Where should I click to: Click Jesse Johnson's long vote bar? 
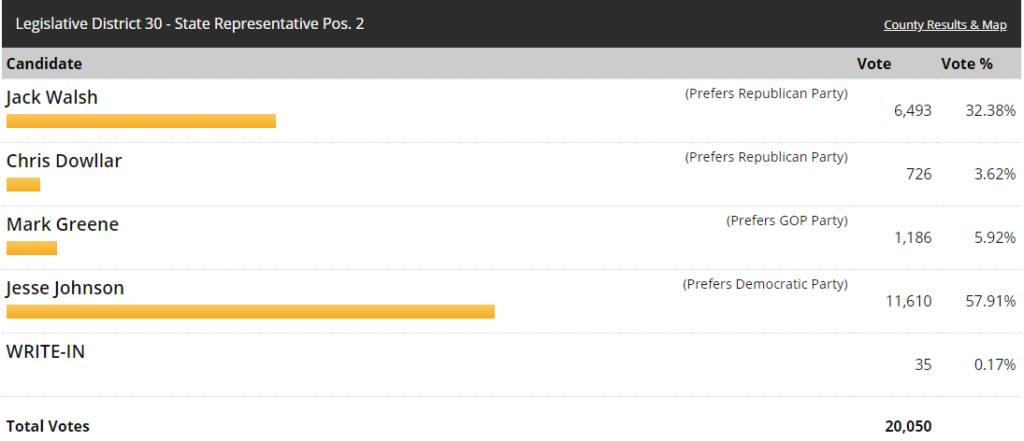[x=250, y=312]
